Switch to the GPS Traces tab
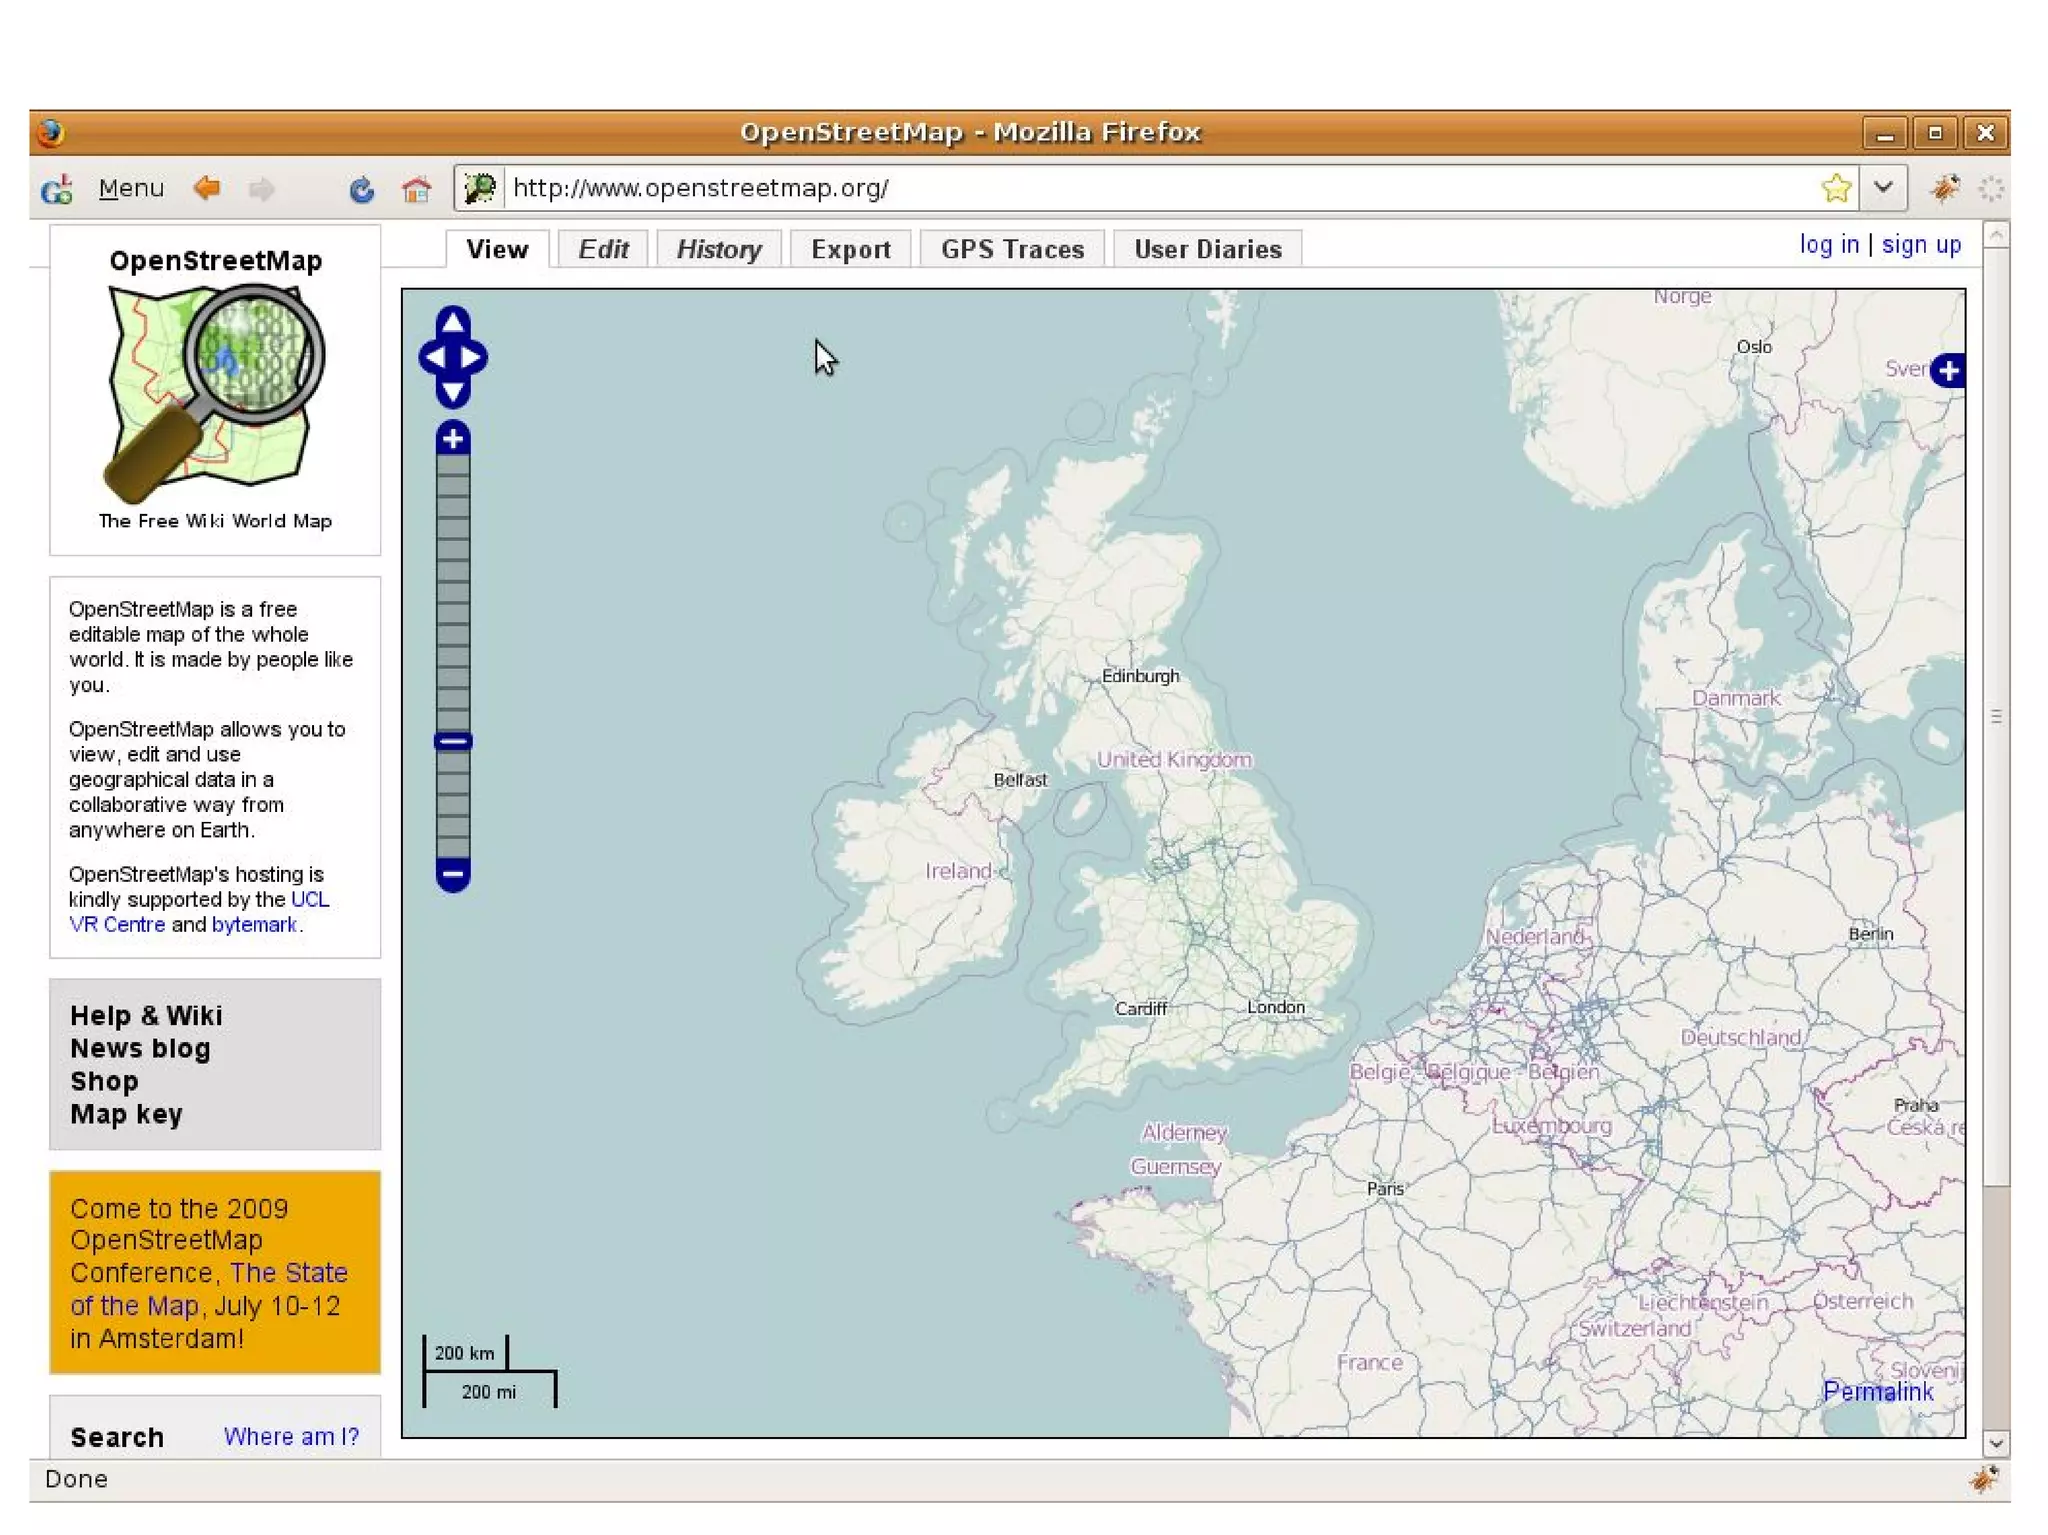Screen dimensions: 2048x1535 pyautogui.click(x=1012, y=249)
